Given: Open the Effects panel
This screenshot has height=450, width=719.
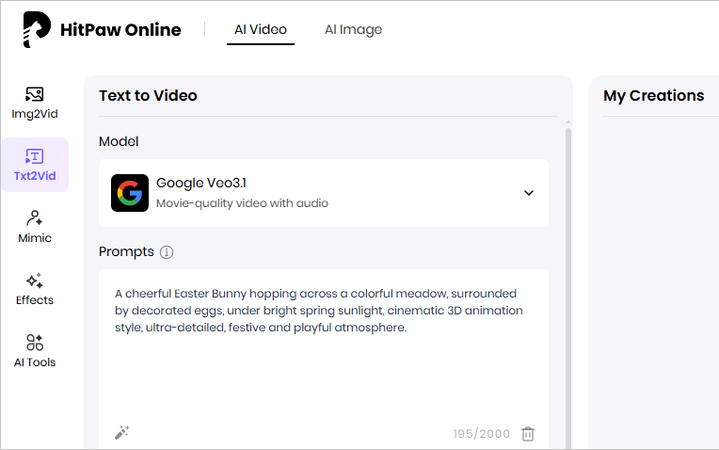Looking at the screenshot, I should [x=35, y=289].
